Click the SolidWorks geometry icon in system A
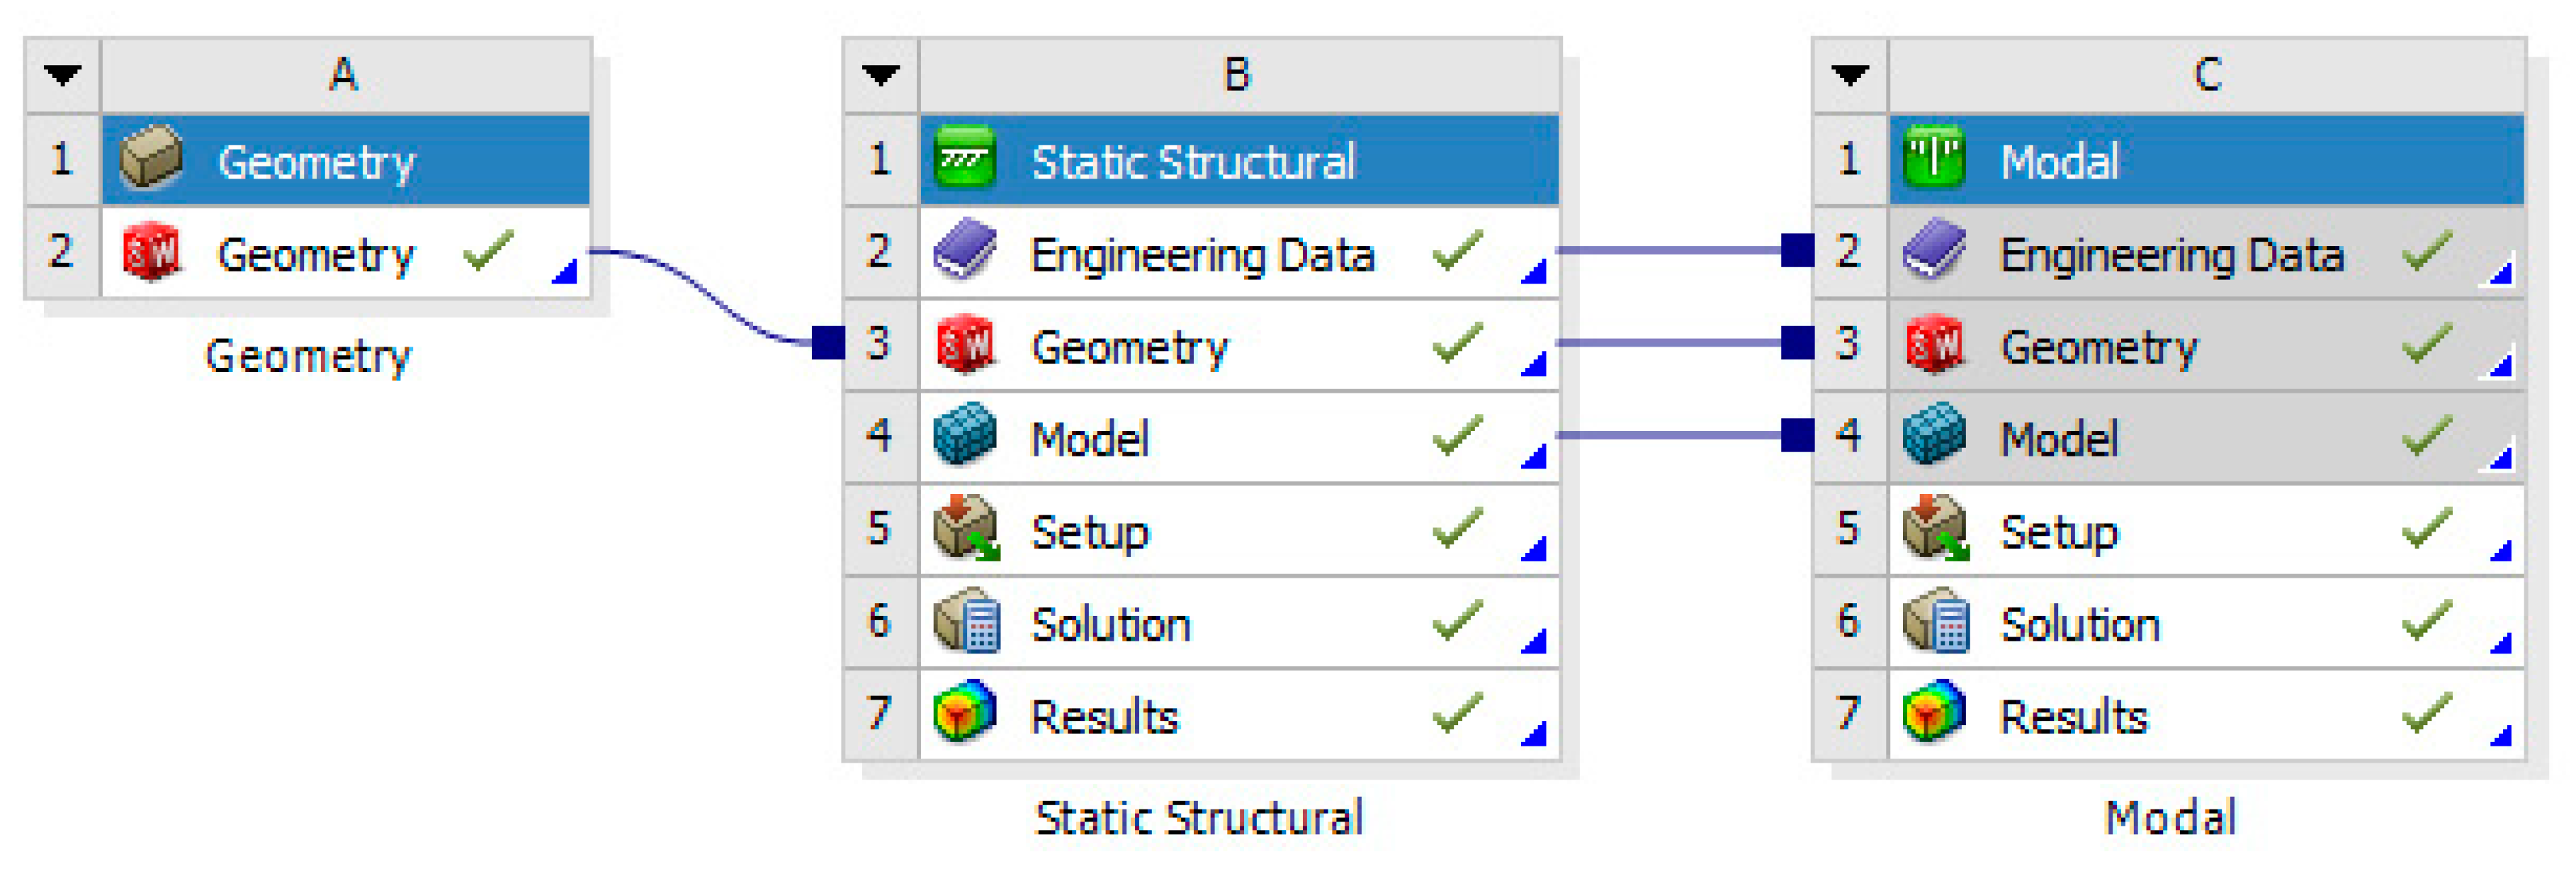The width and height of the screenshot is (2576, 886). 150,253
